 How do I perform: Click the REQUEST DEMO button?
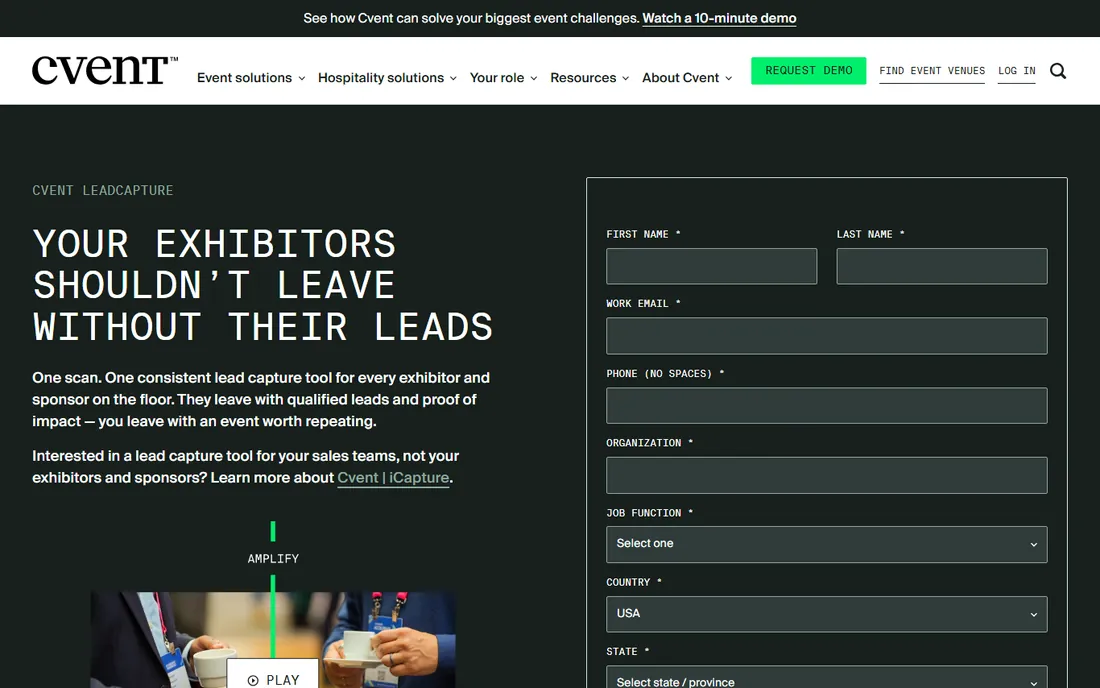coord(808,71)
